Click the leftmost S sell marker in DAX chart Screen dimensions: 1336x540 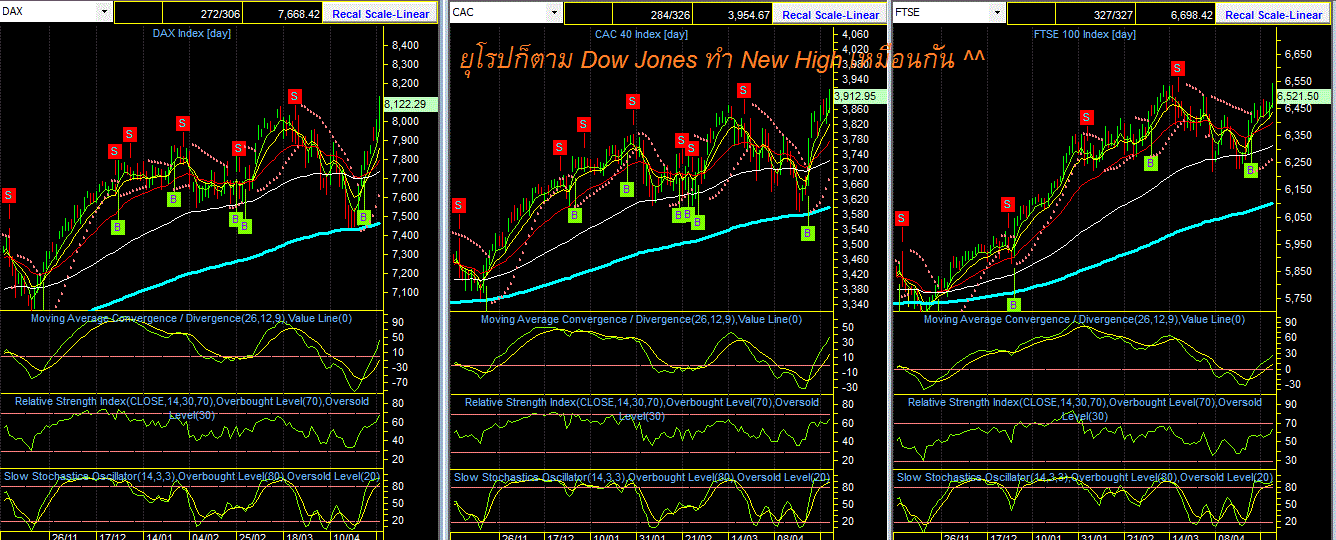[x=8, y=195]
